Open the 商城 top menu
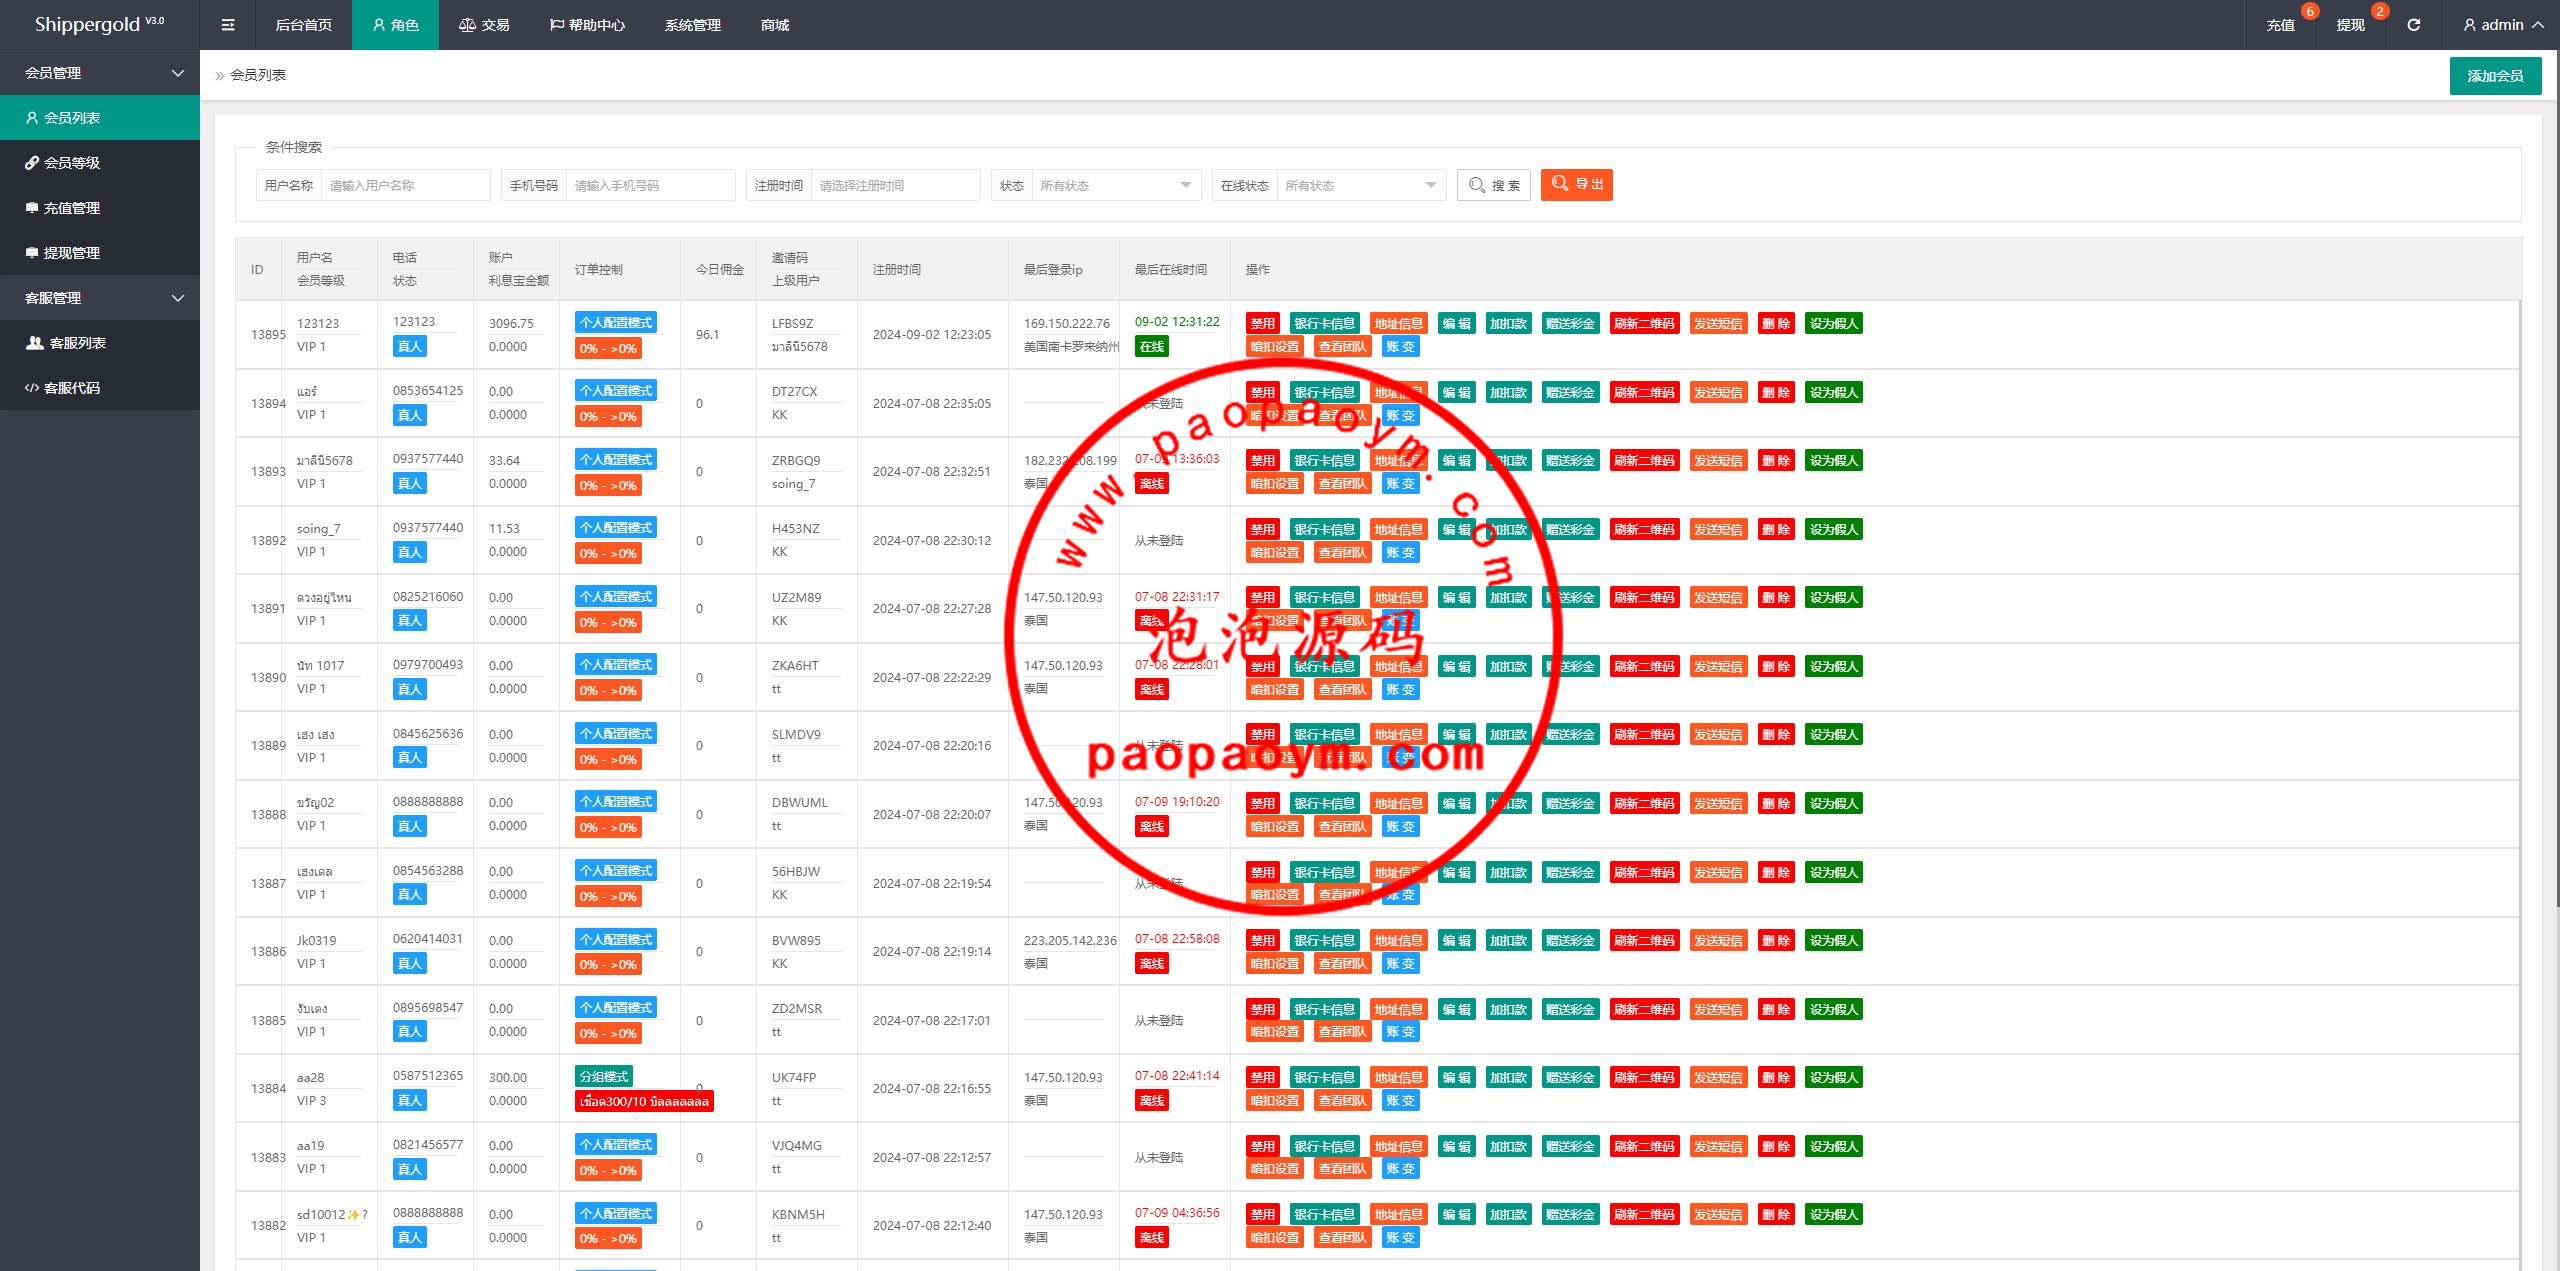The width and height of the screenshot is (2560, 1271). click(775, 25)
